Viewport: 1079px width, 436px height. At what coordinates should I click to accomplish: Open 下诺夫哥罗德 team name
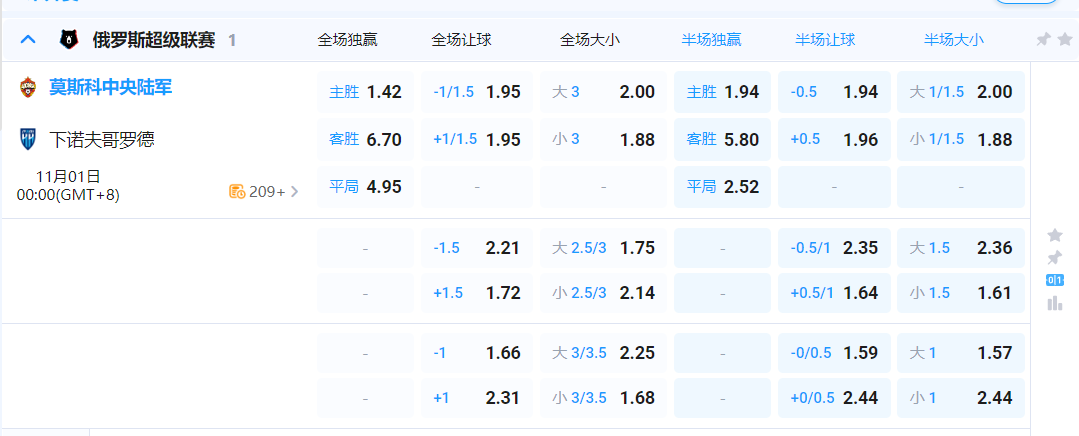pyautogui.click(x=102, y=140)
